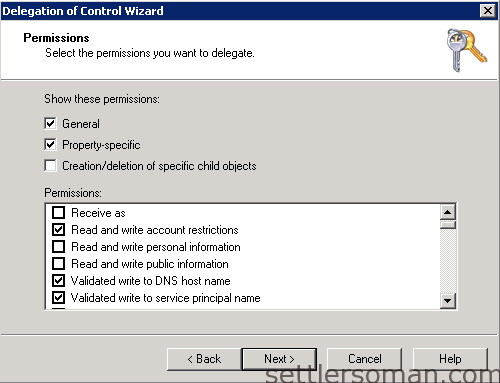Uncheck the Property-specific checkbox
The height and width of the screenshot is (383, 500).
coord(50,145)
